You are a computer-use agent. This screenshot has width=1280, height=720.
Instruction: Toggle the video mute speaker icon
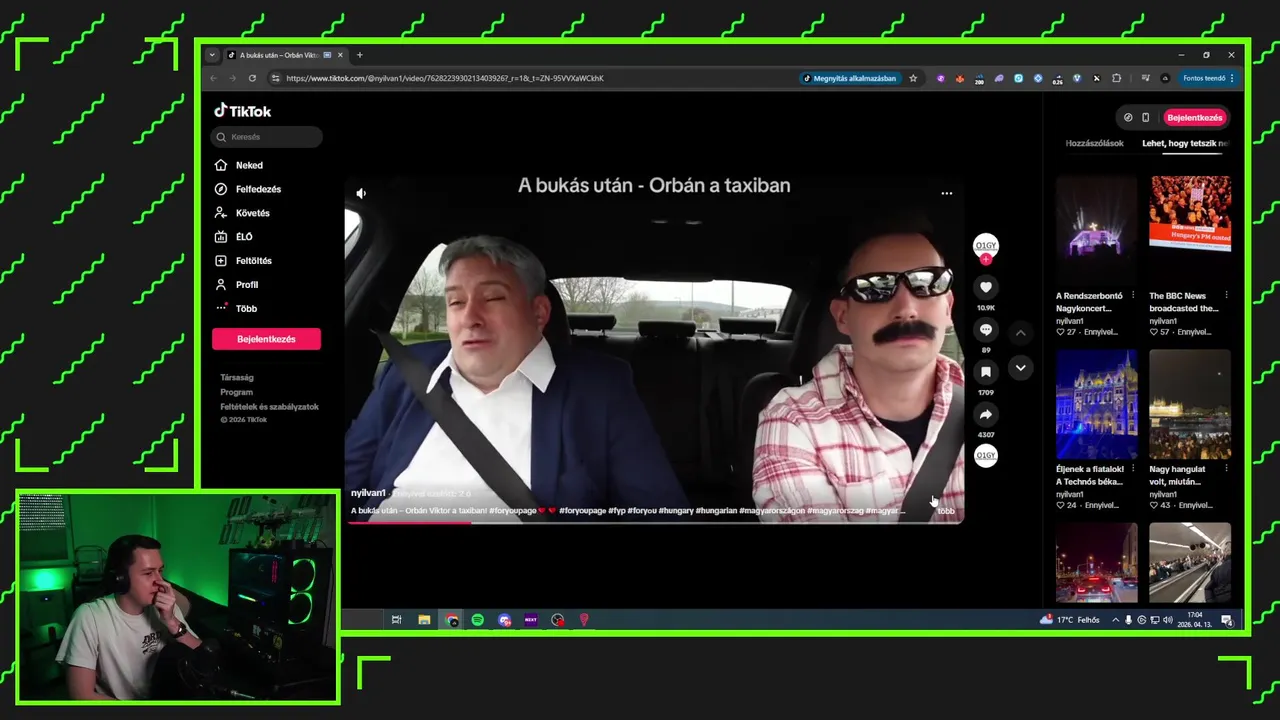coord(361,193)
